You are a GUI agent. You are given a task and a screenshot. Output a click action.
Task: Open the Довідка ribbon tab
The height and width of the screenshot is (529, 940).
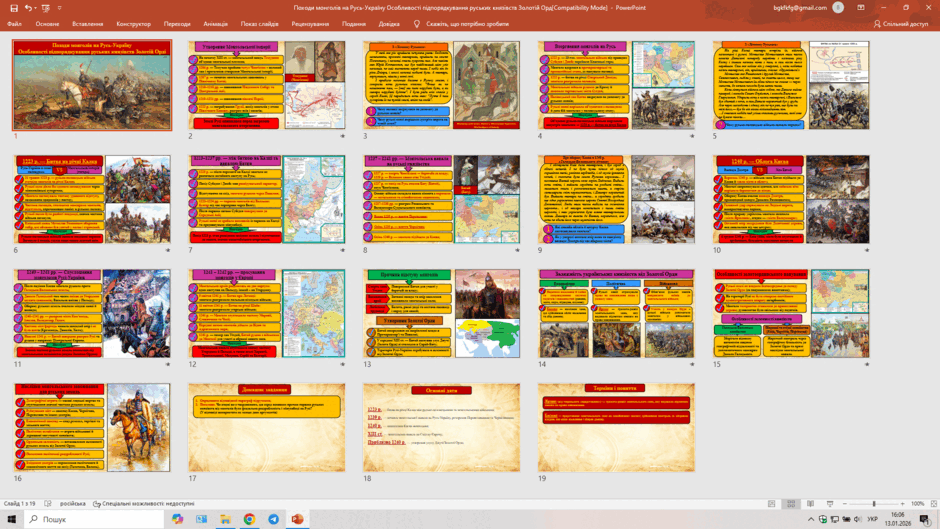click(x=389, y=24)
